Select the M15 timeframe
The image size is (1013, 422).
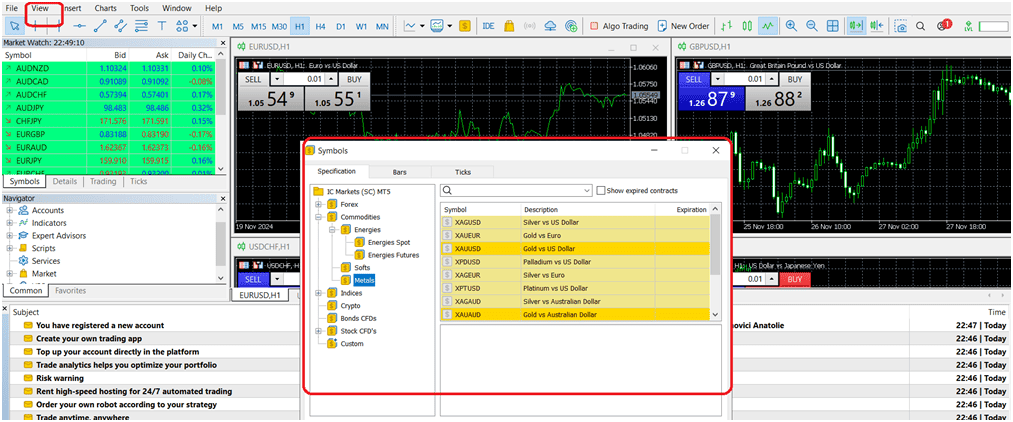258,26
